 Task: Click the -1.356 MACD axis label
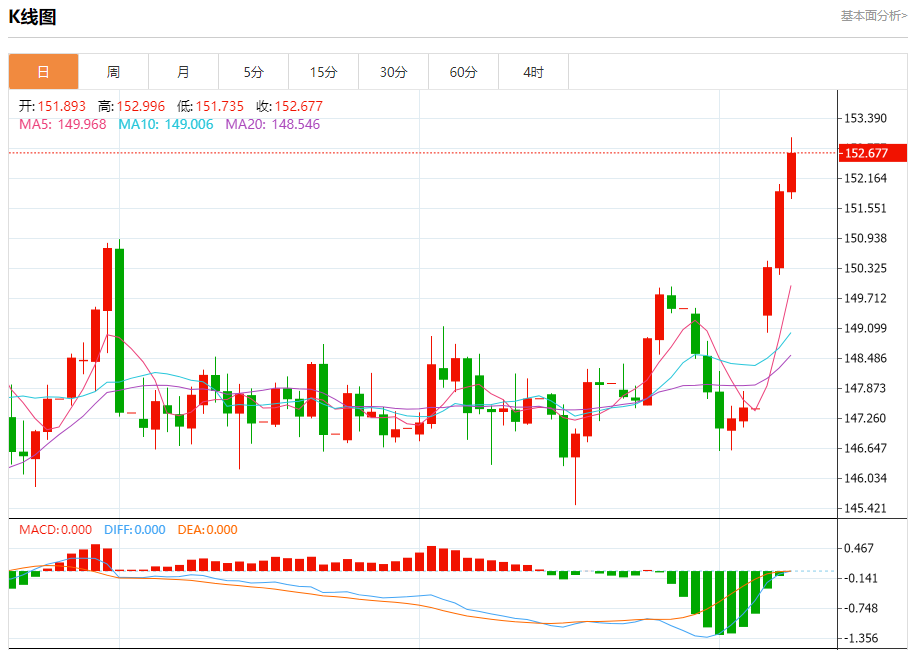coord(860,638)
